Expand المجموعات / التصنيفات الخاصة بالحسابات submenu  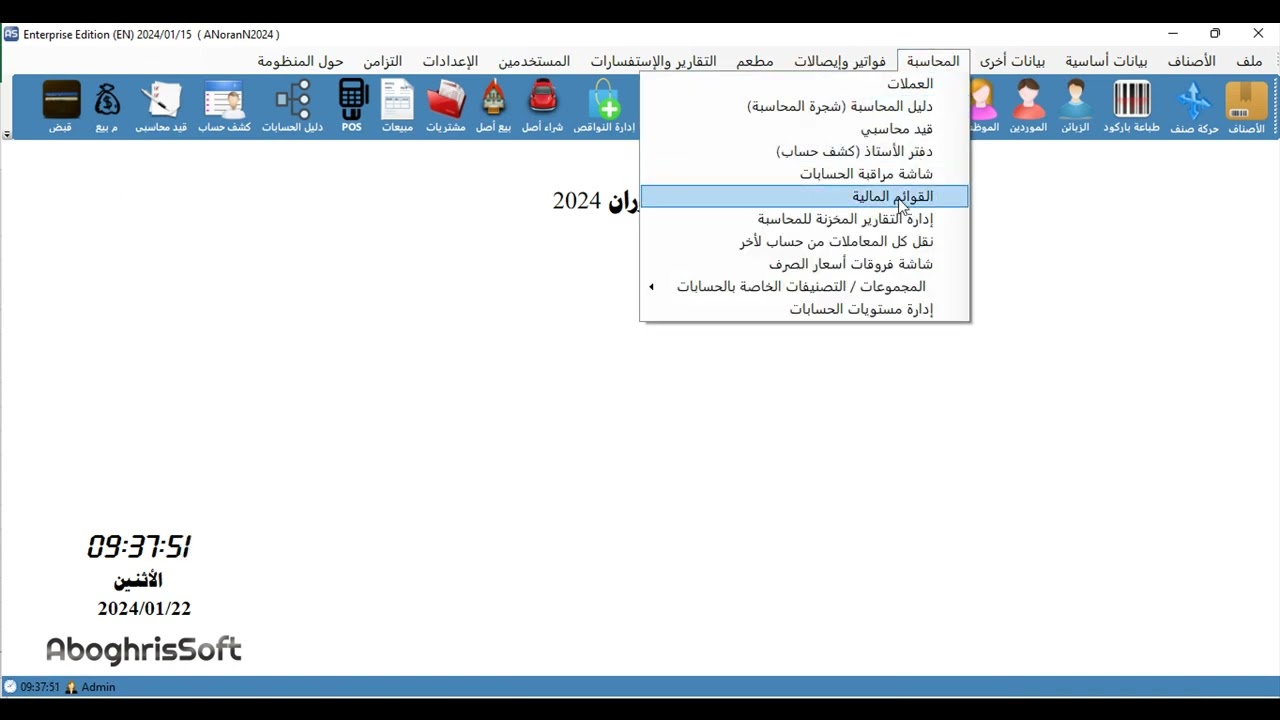click(805, 286)
